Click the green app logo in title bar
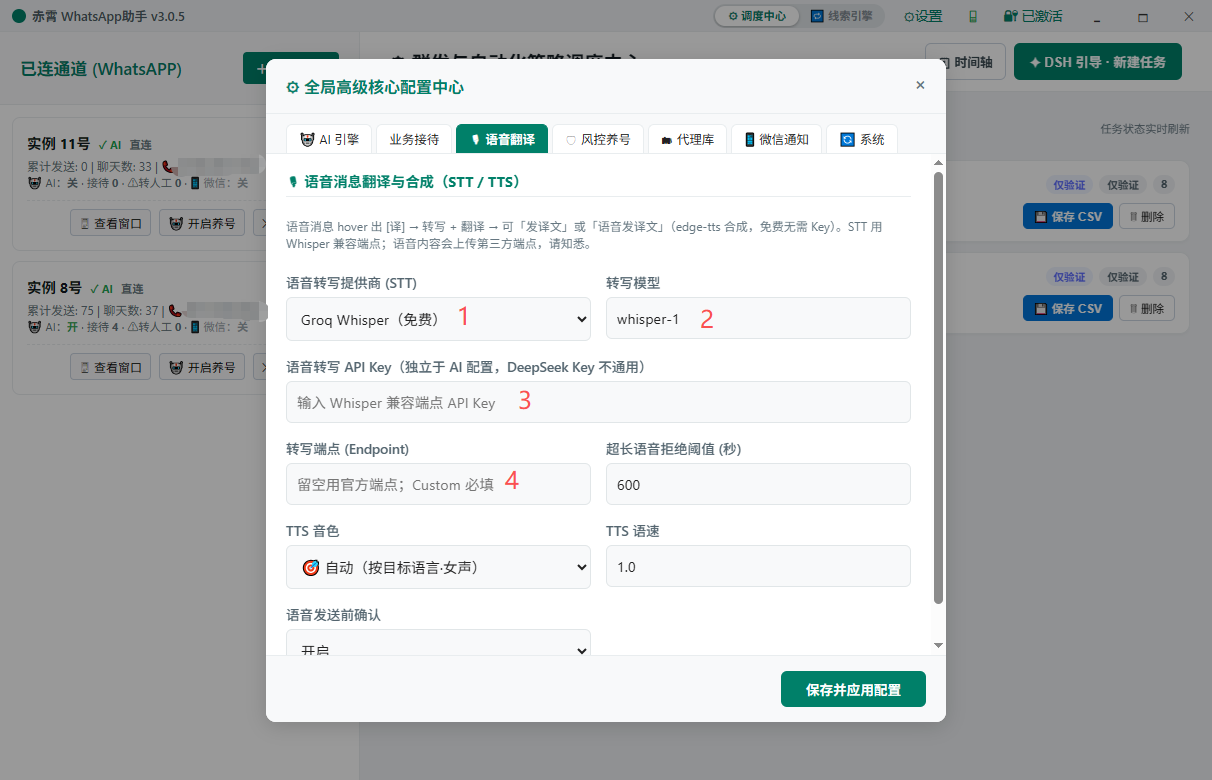Viewport: 1212px width, 780px height. click(x=18, y=16)
